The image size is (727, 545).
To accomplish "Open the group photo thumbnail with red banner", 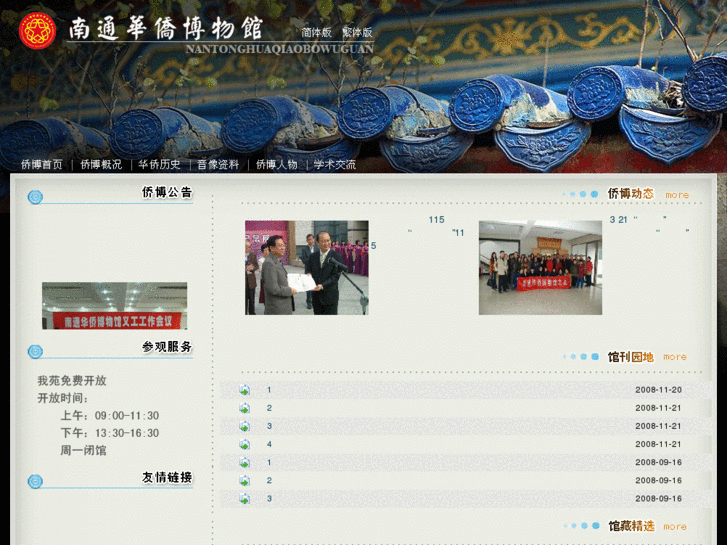I will (x=540, y=268).
